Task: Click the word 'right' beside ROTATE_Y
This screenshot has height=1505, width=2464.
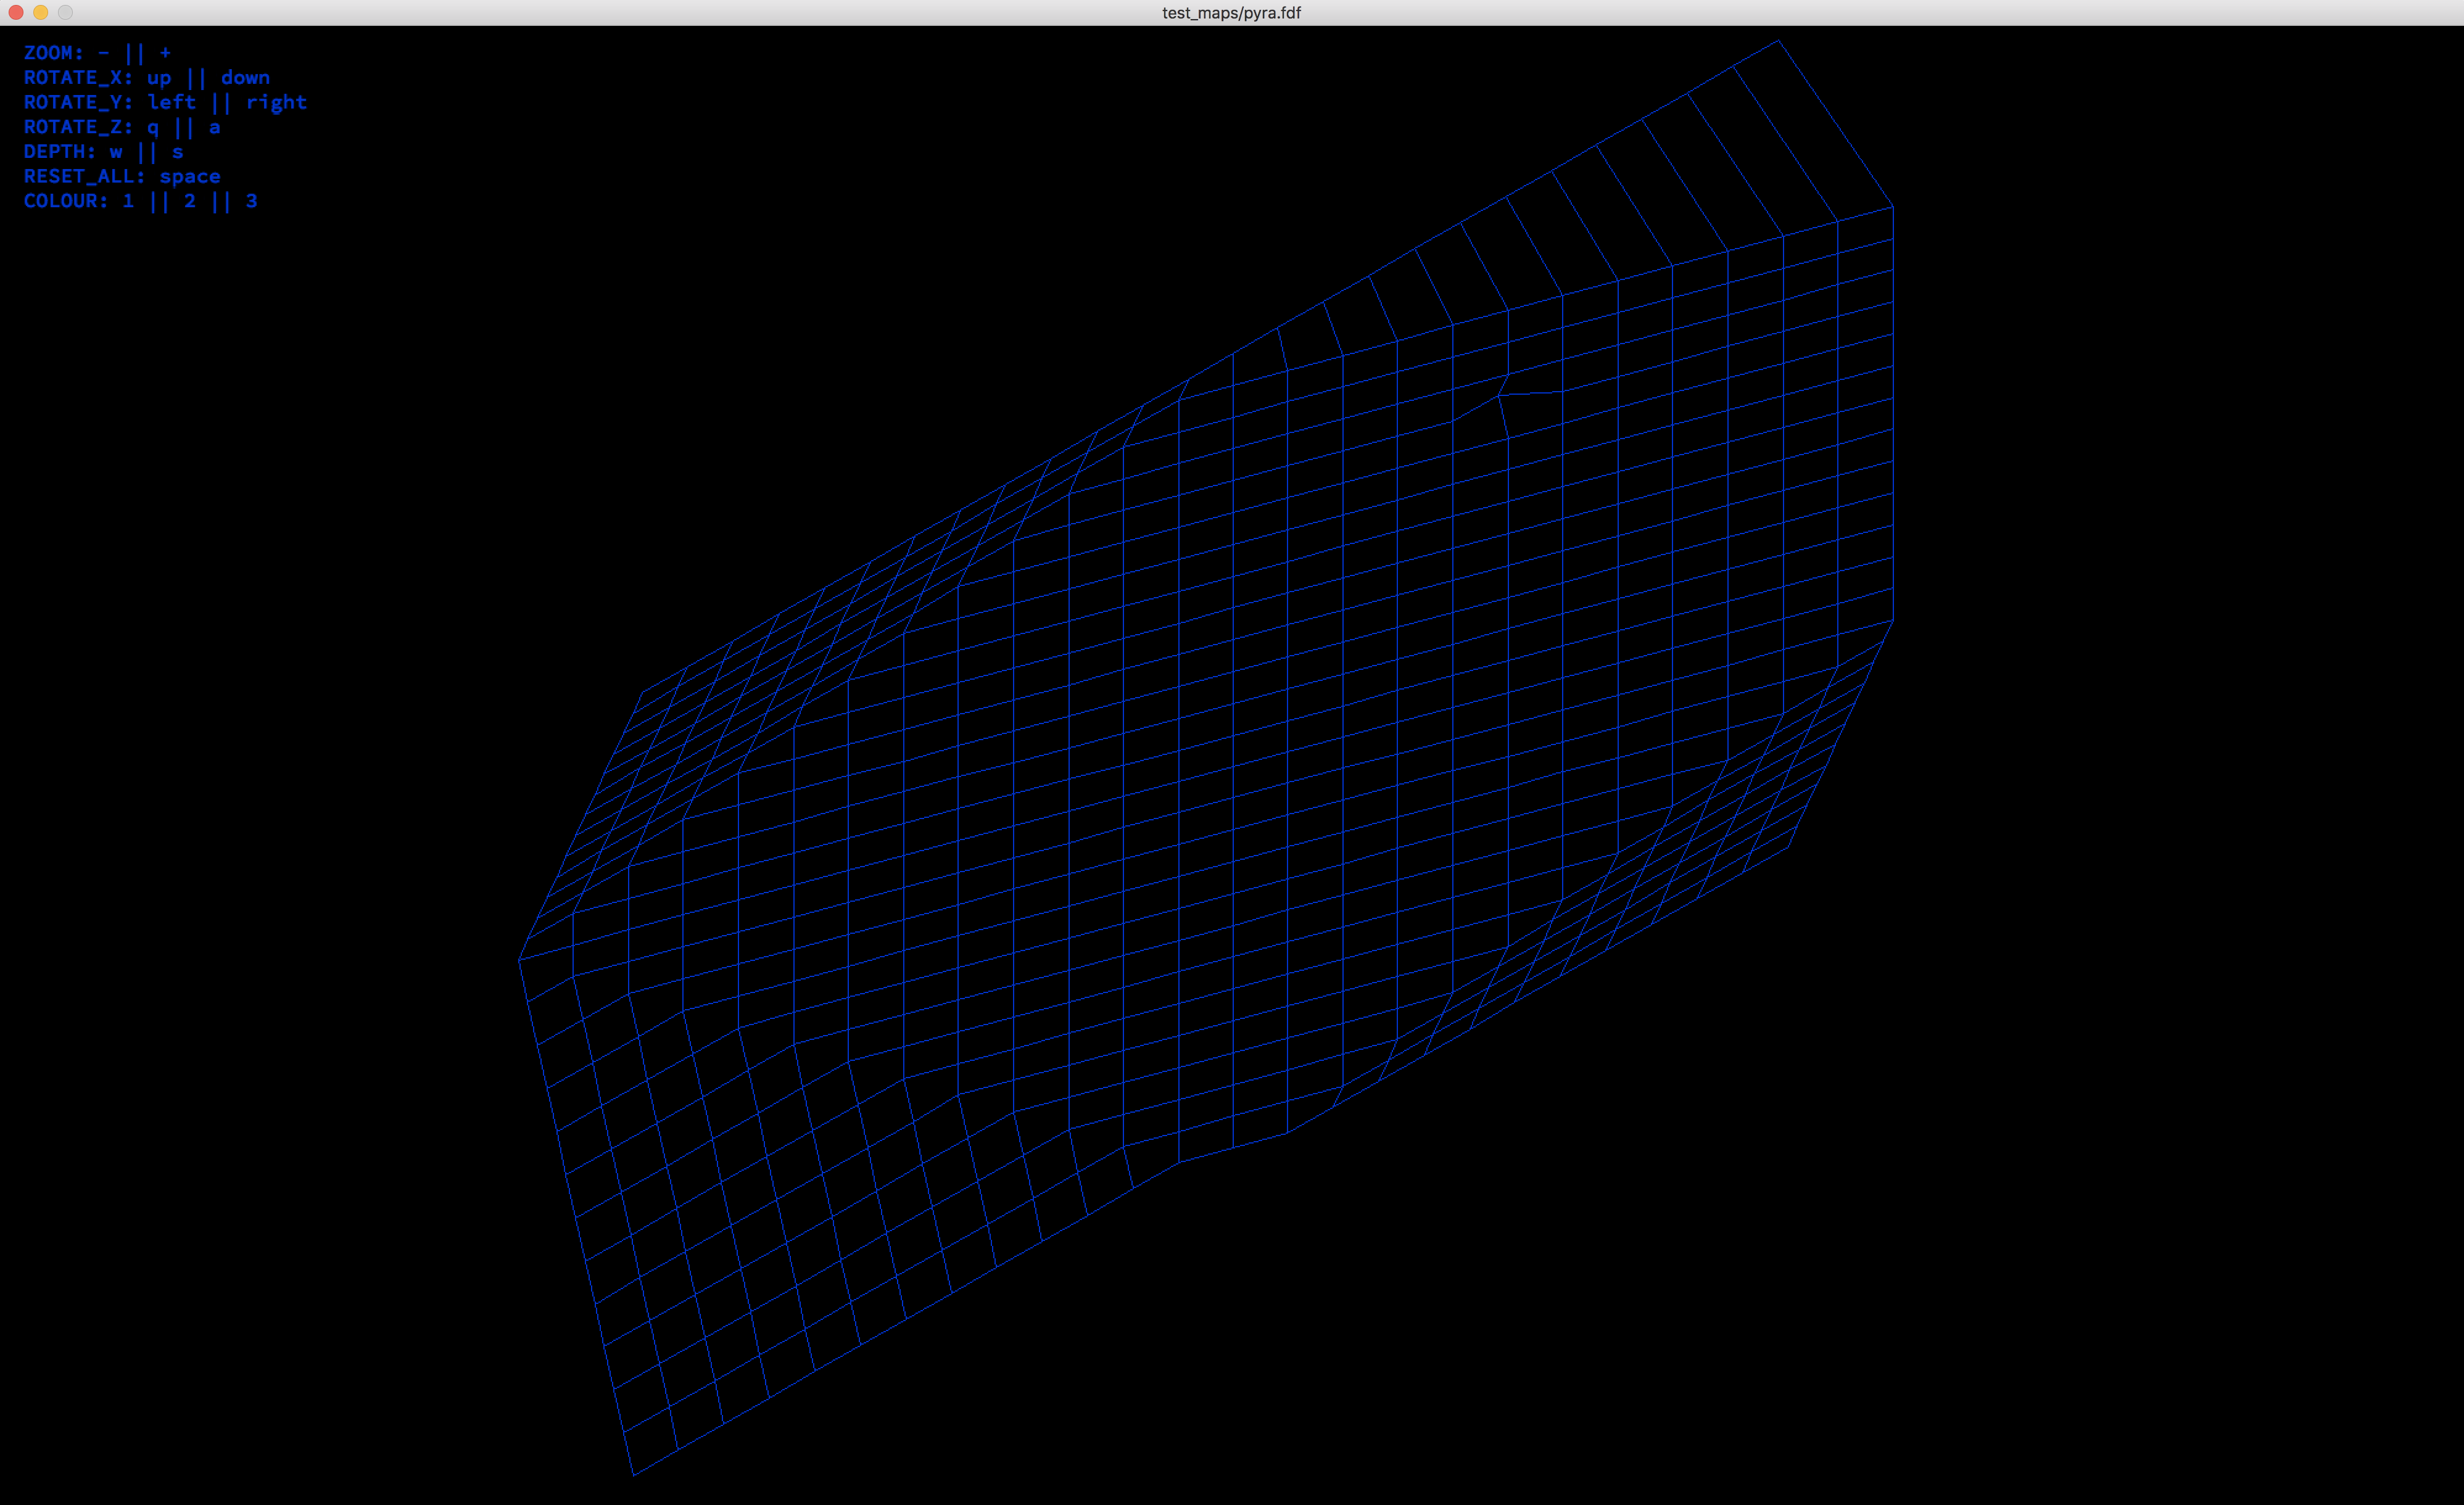Action: click(276, 102)
